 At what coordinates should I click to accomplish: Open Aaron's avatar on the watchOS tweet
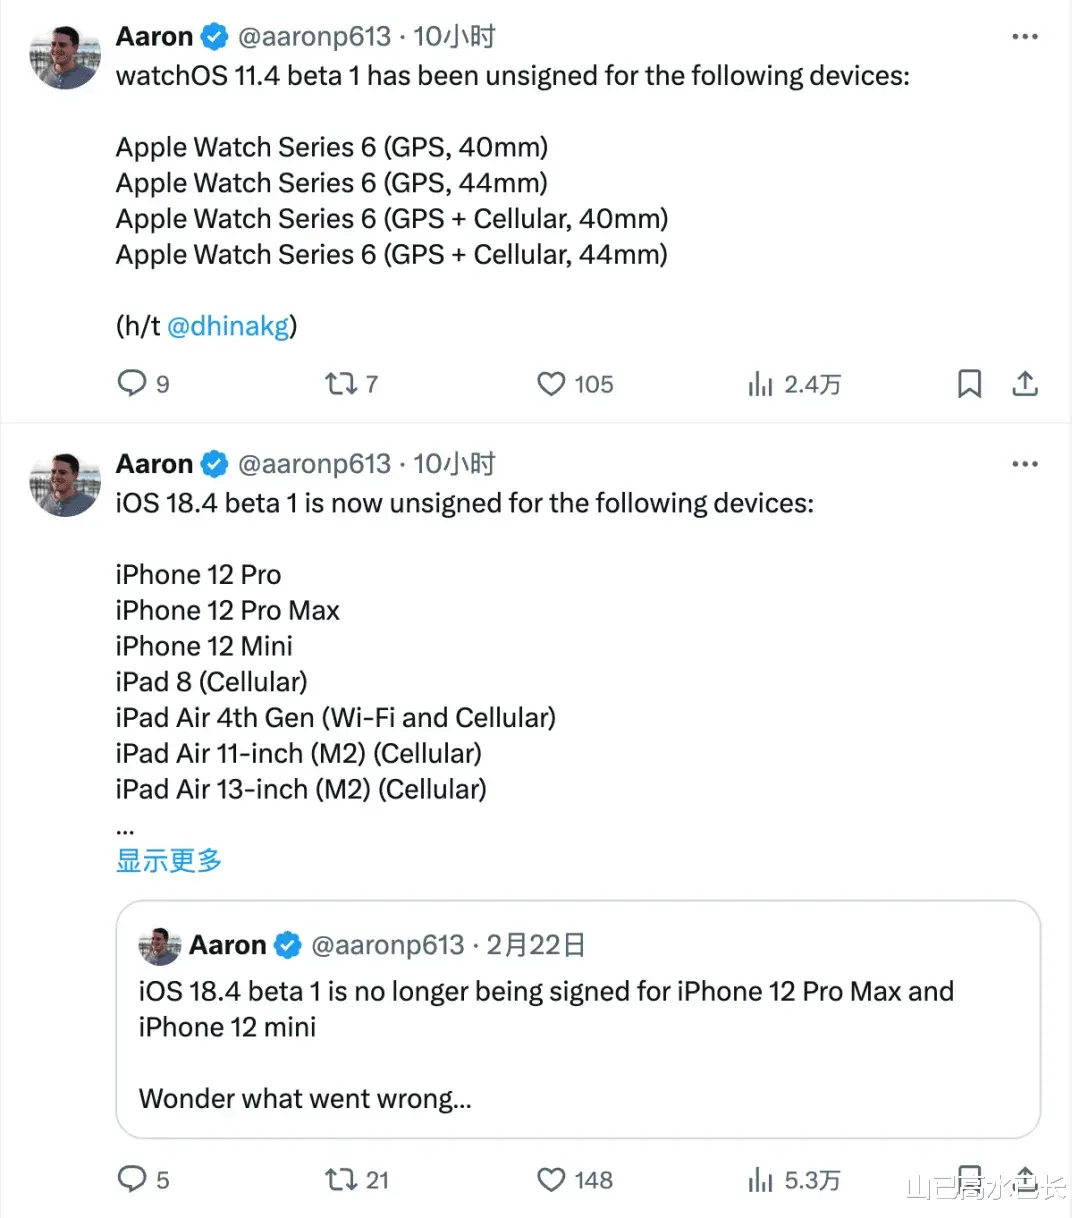coord(65,57)
